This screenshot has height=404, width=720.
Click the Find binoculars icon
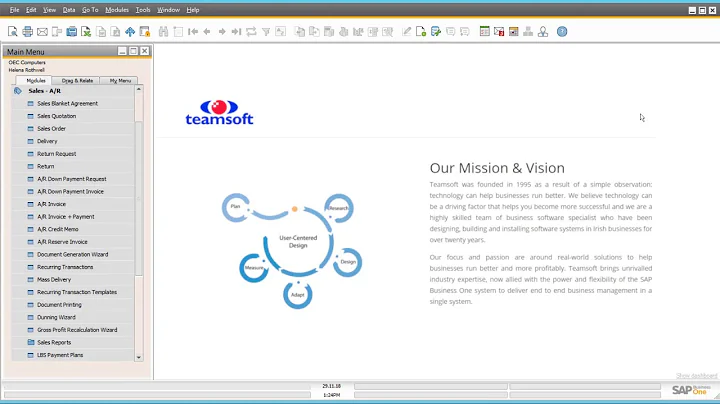click(163, 31)
